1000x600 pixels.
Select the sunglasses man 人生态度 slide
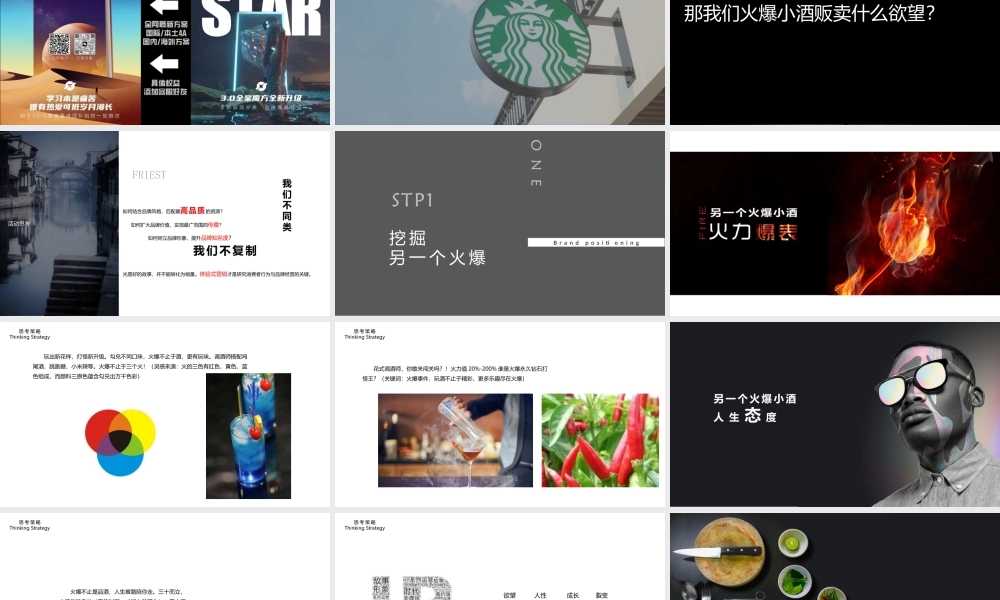tap(833, 410)
